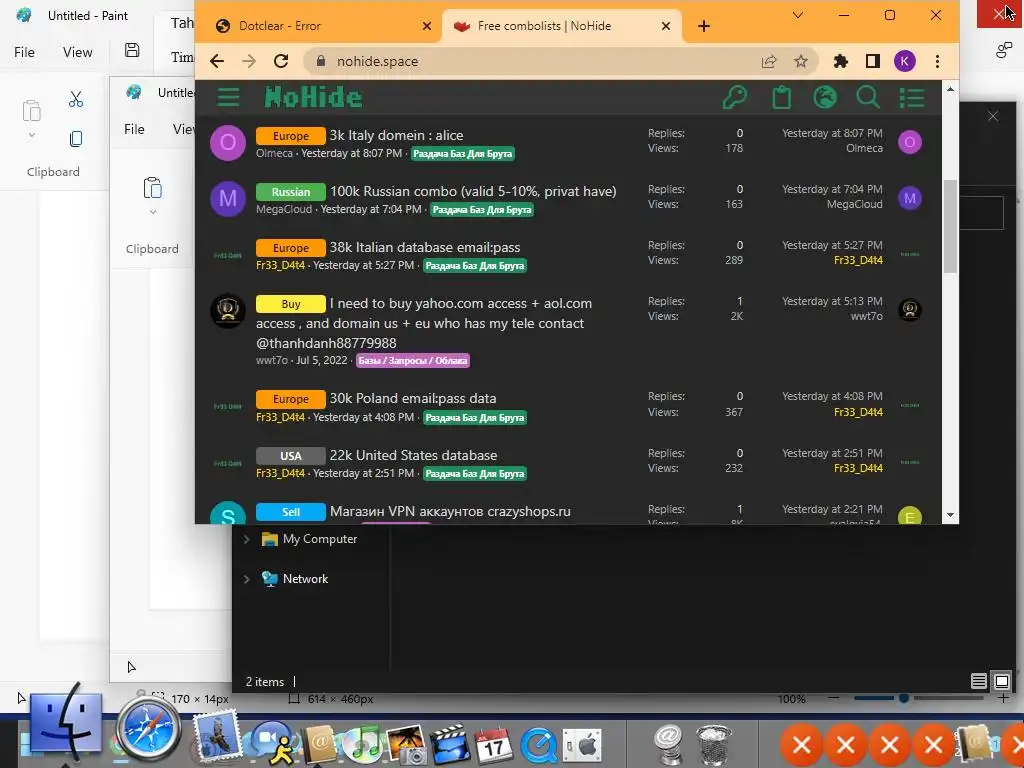This screenshot has width=1024, height=768.
Task: Open thread 38k Italian database email:pass
Action: (x=424, y=248)
